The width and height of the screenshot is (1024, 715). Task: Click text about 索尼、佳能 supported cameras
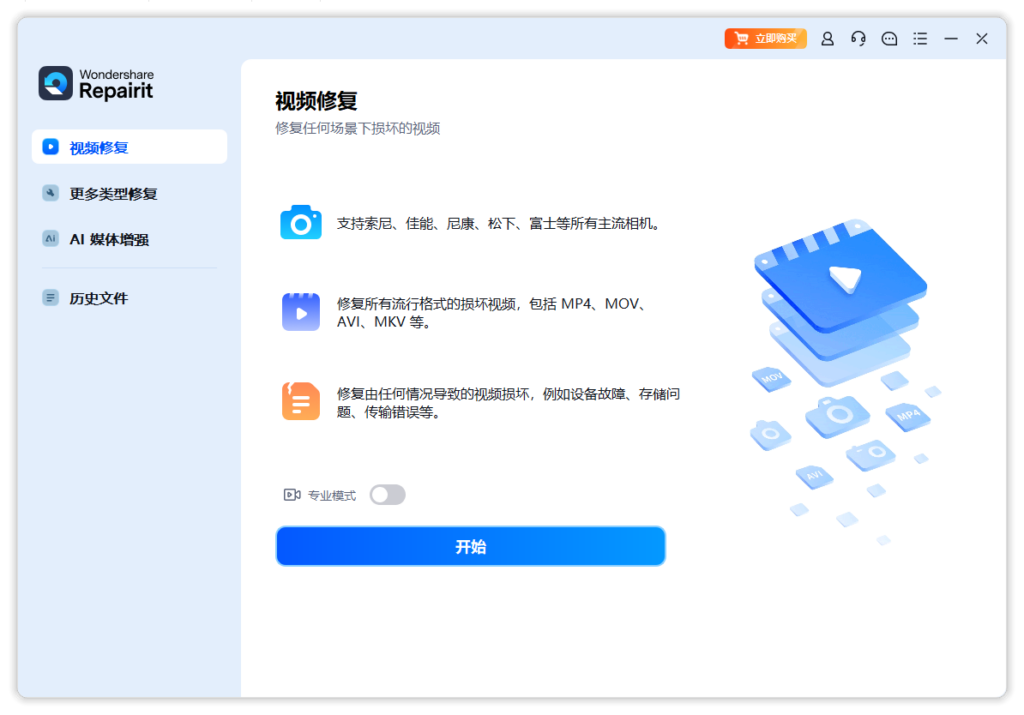(x=500, y=223)
